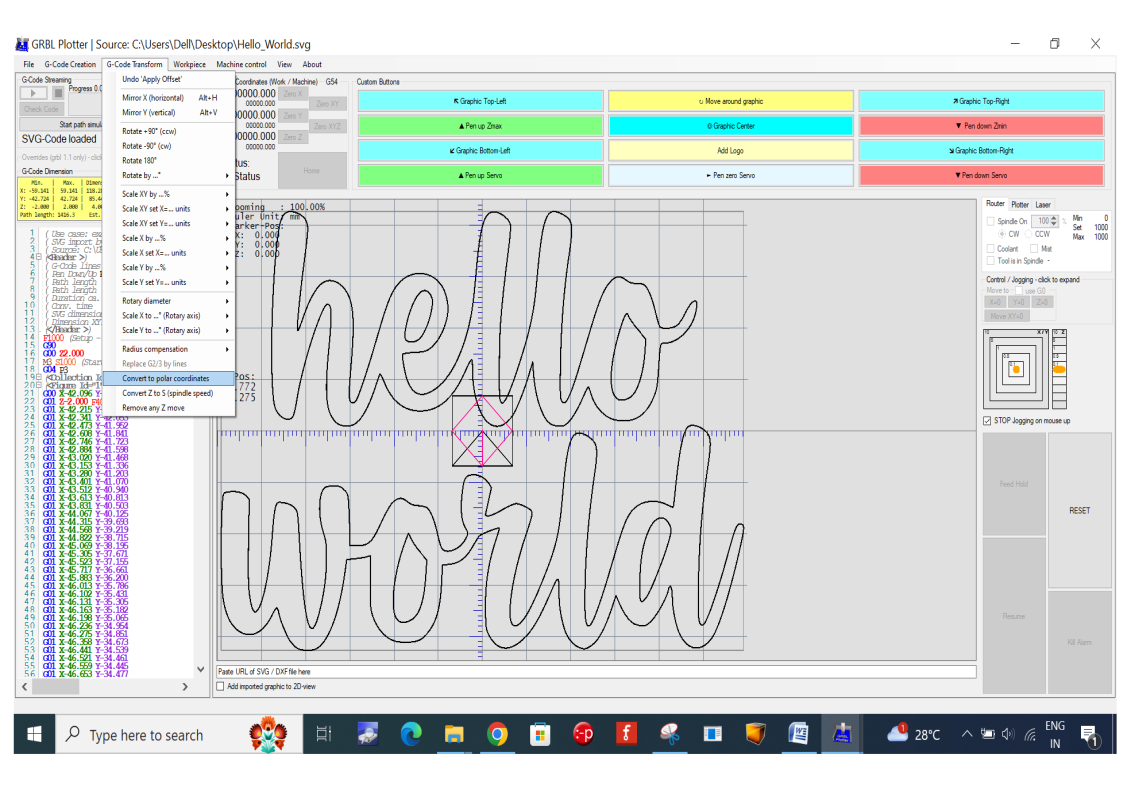
Task: Open the Snipping tool taskbar icon
Action: [x=669, y=734]
